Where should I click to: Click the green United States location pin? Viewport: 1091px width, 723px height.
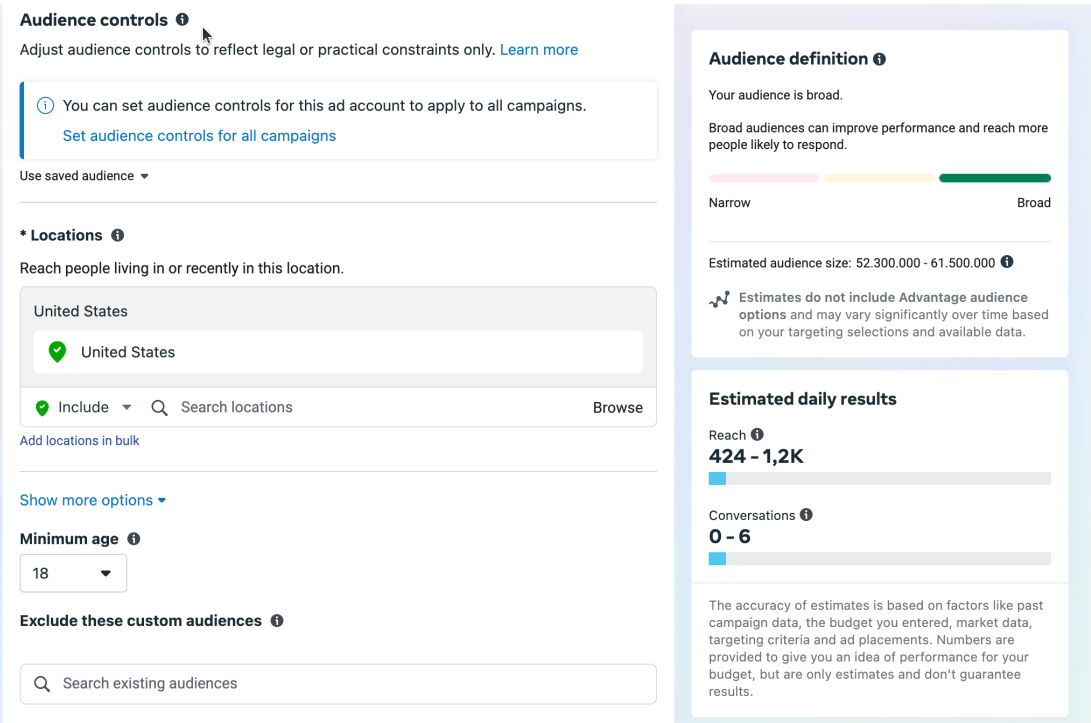[x=58, y=352]
